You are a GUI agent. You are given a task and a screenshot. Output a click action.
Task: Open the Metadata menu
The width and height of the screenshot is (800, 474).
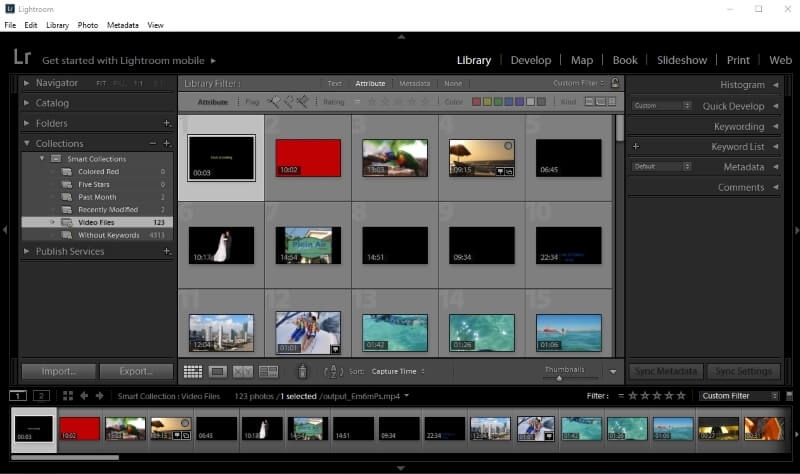tap(122, 25)
